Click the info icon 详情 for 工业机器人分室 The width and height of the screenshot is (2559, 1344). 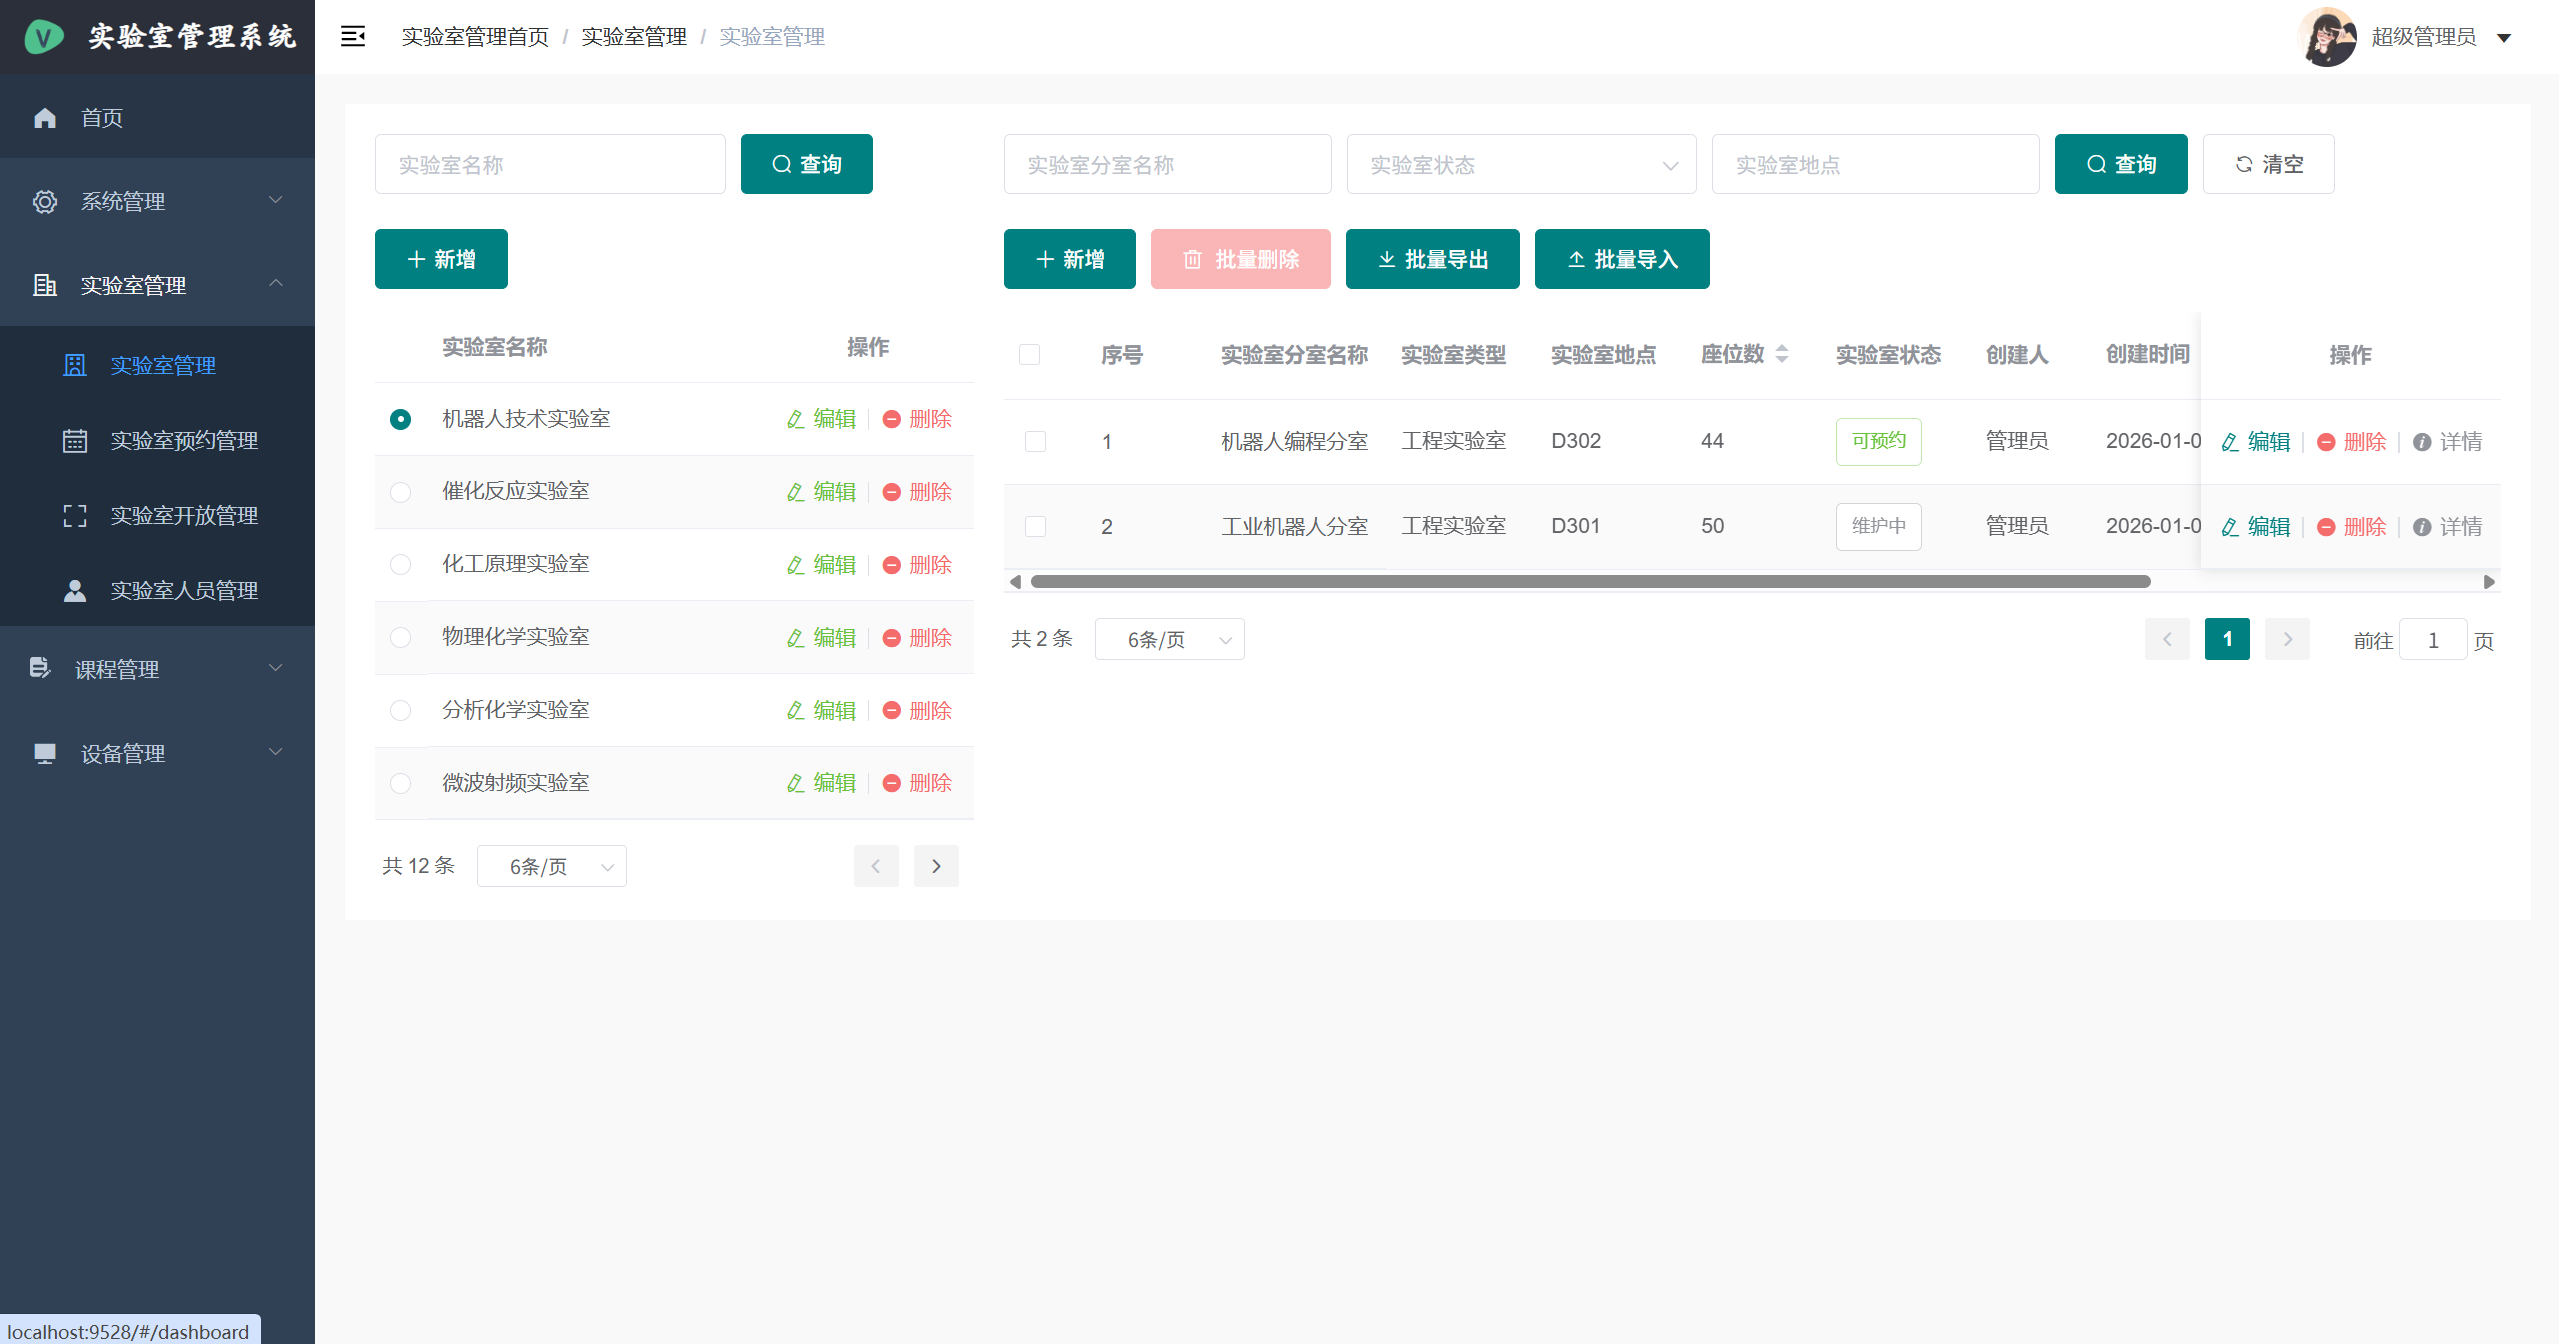(2422, 527)
